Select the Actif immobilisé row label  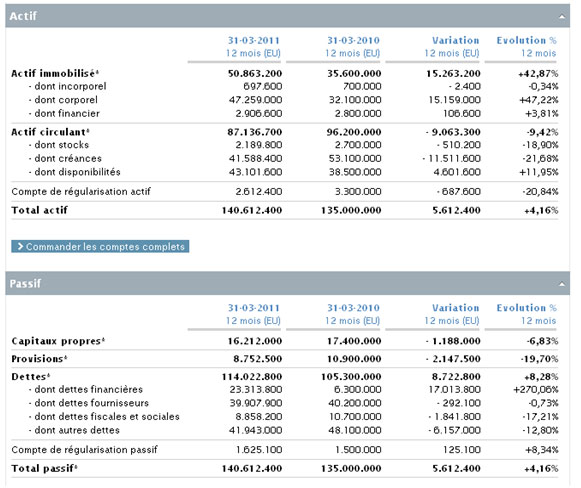click(55, 73)
